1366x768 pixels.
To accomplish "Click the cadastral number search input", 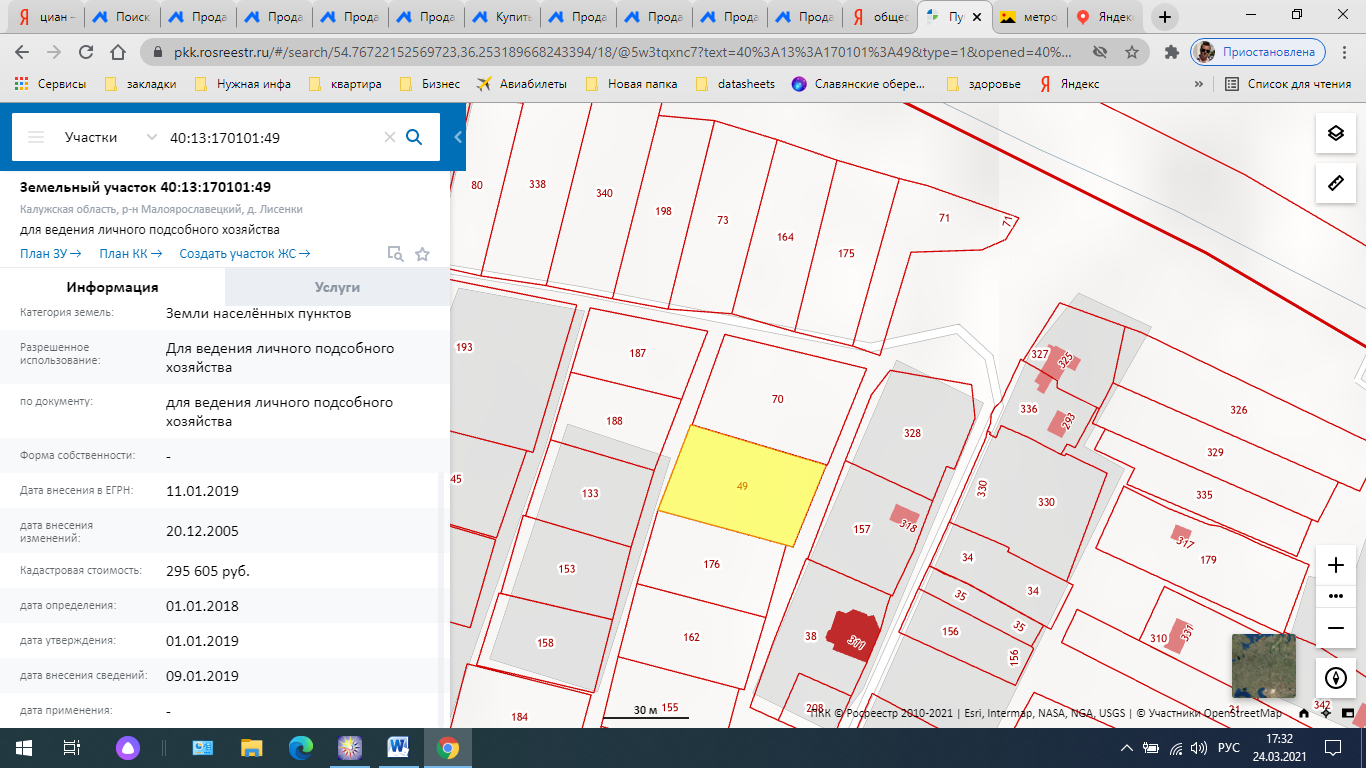I will click(270, 137).
